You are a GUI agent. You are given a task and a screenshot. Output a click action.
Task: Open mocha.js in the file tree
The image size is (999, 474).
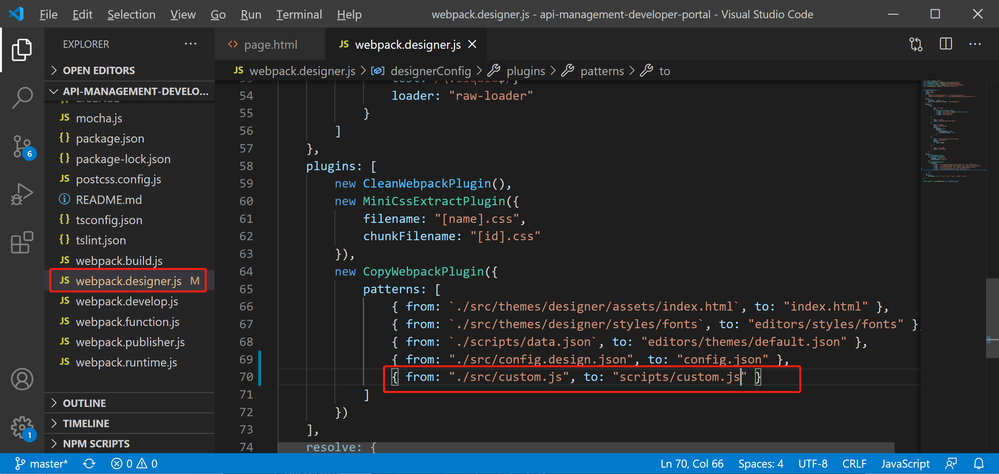click(x=130, y=118)
